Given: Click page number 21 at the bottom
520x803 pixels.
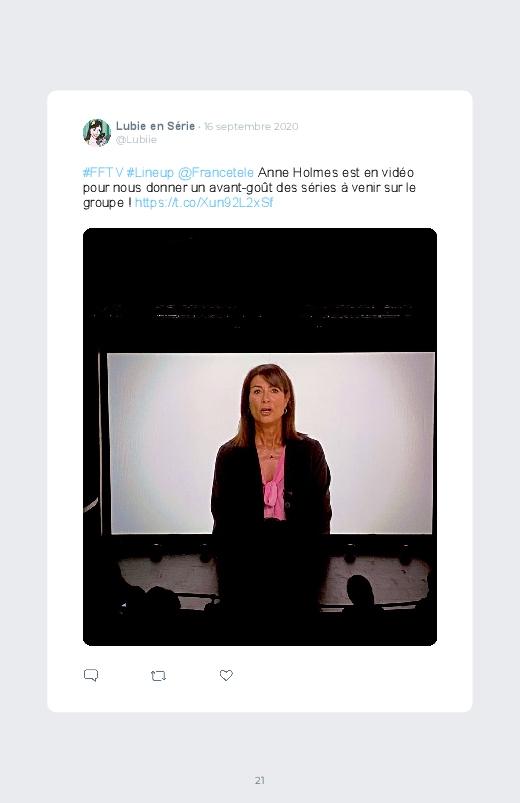Looking at the screenshot, I should tap(260, 780).
